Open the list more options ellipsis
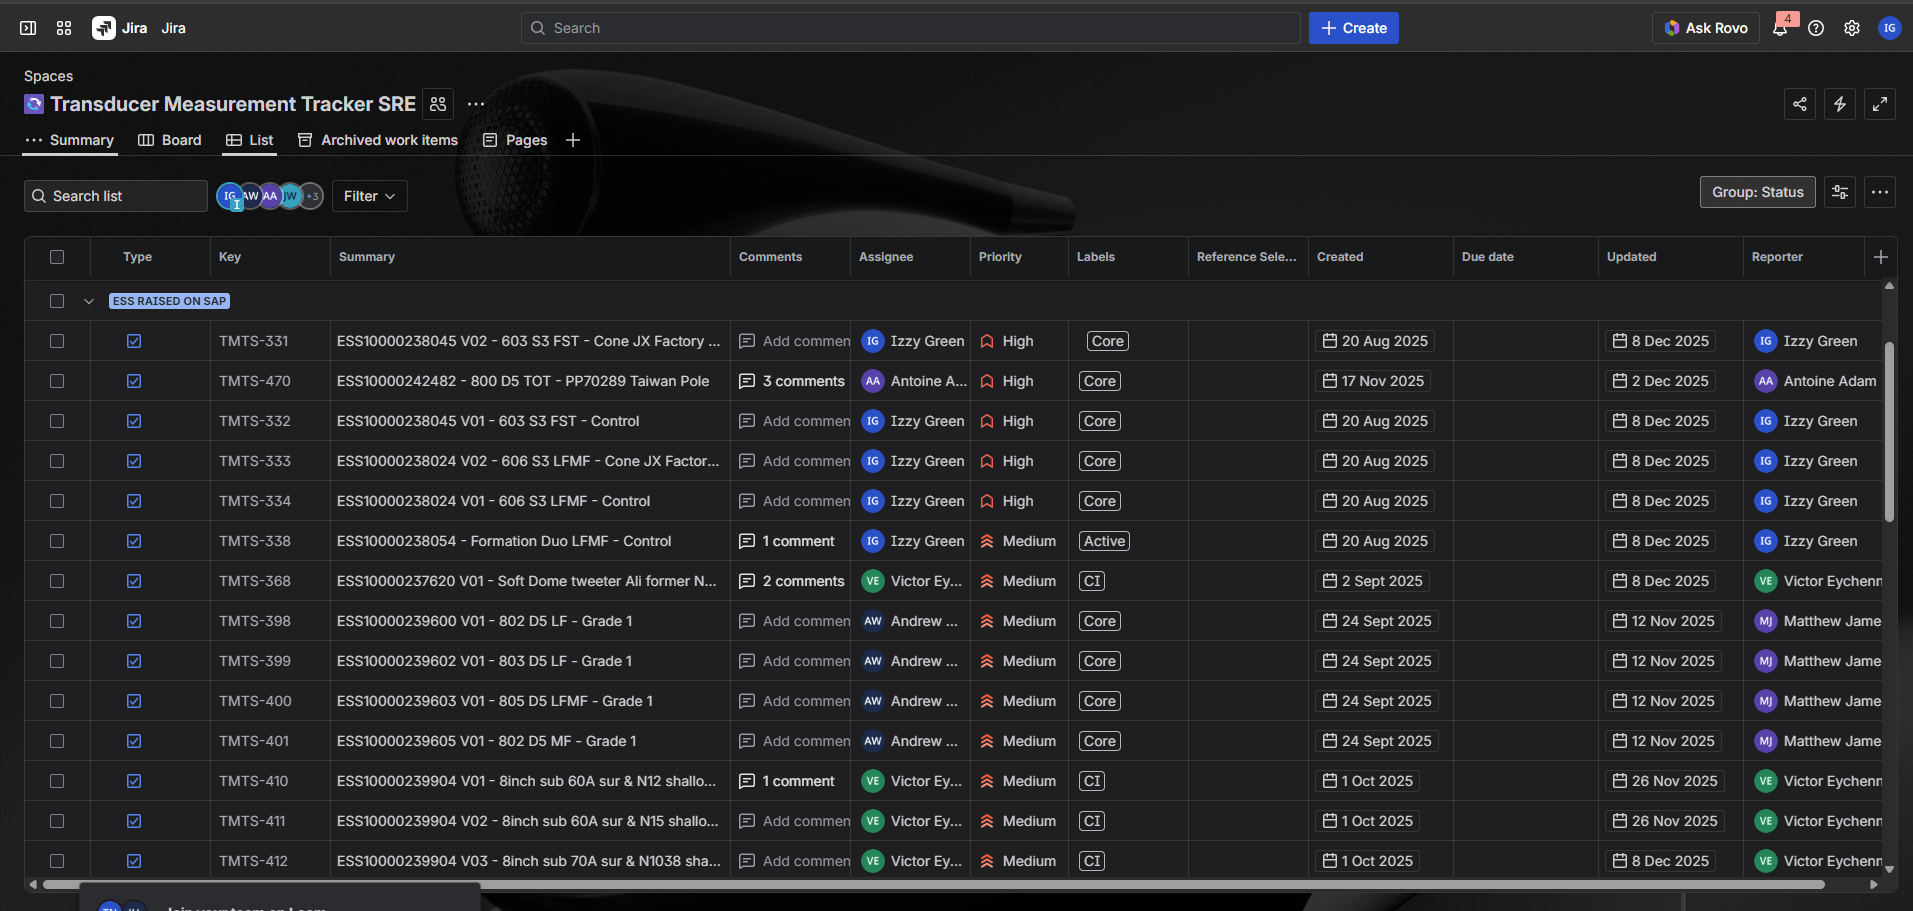Viewport: 1913px width, 911px height. (1880, 192)
